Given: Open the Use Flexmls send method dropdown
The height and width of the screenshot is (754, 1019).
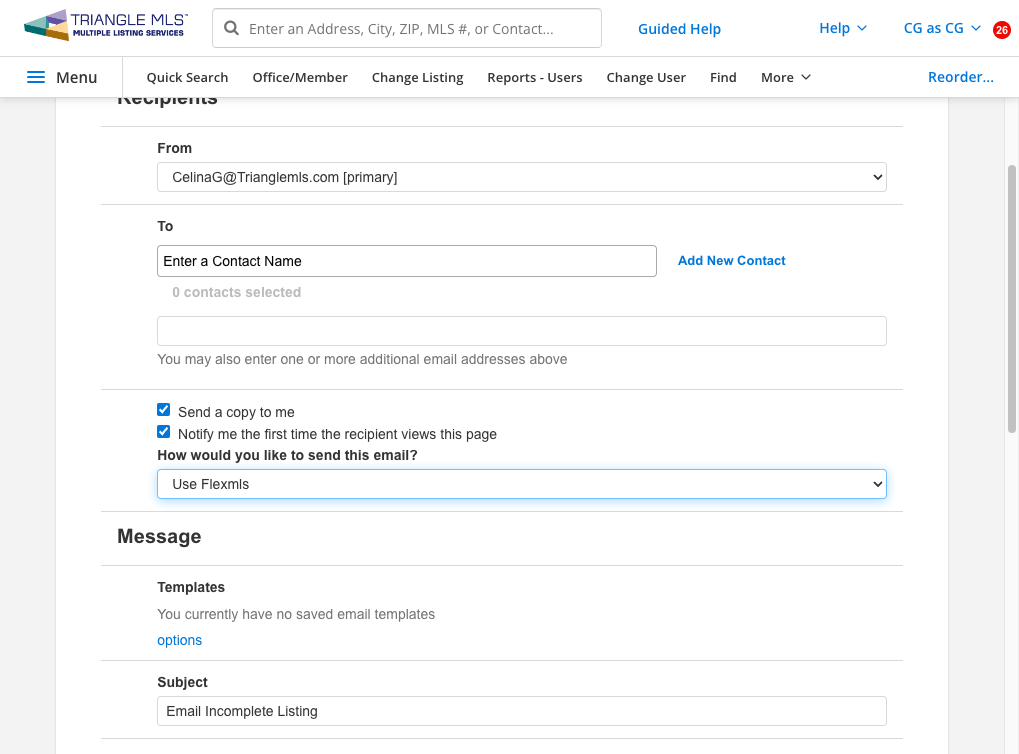Looking at the screenshot, I should click(522, 484).
